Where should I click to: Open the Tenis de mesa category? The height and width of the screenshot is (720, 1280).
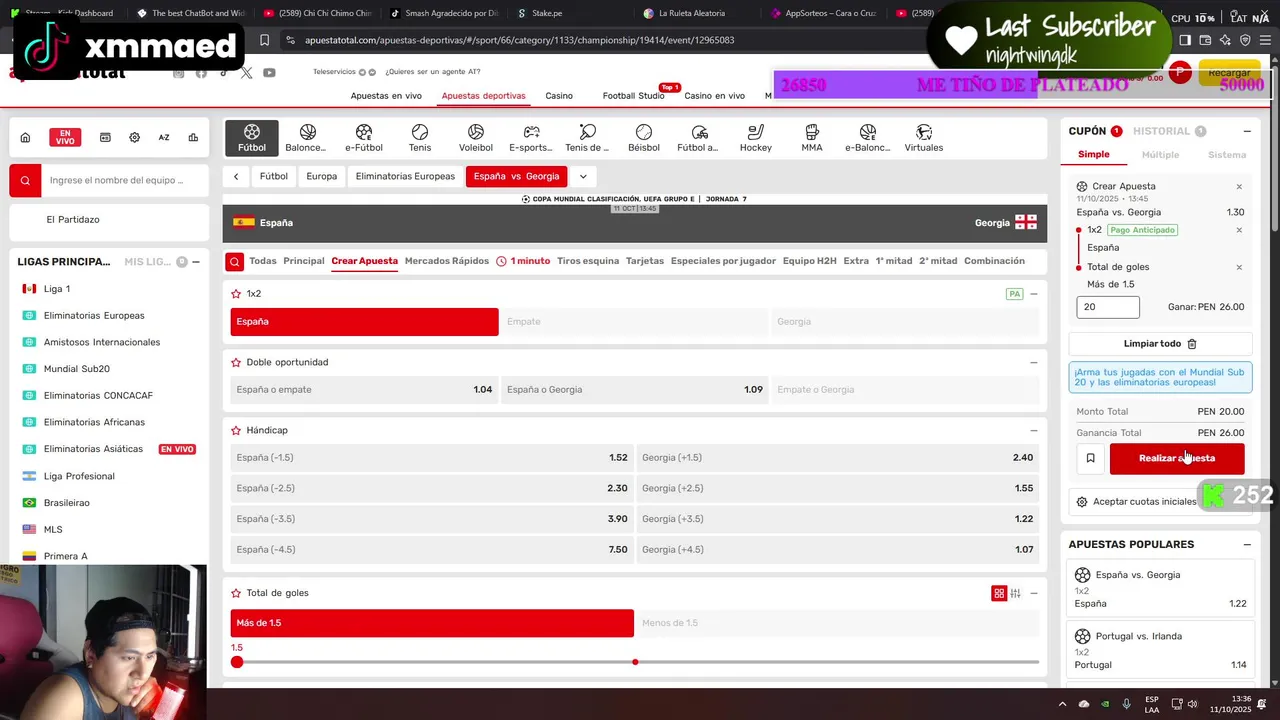[587, 138]
